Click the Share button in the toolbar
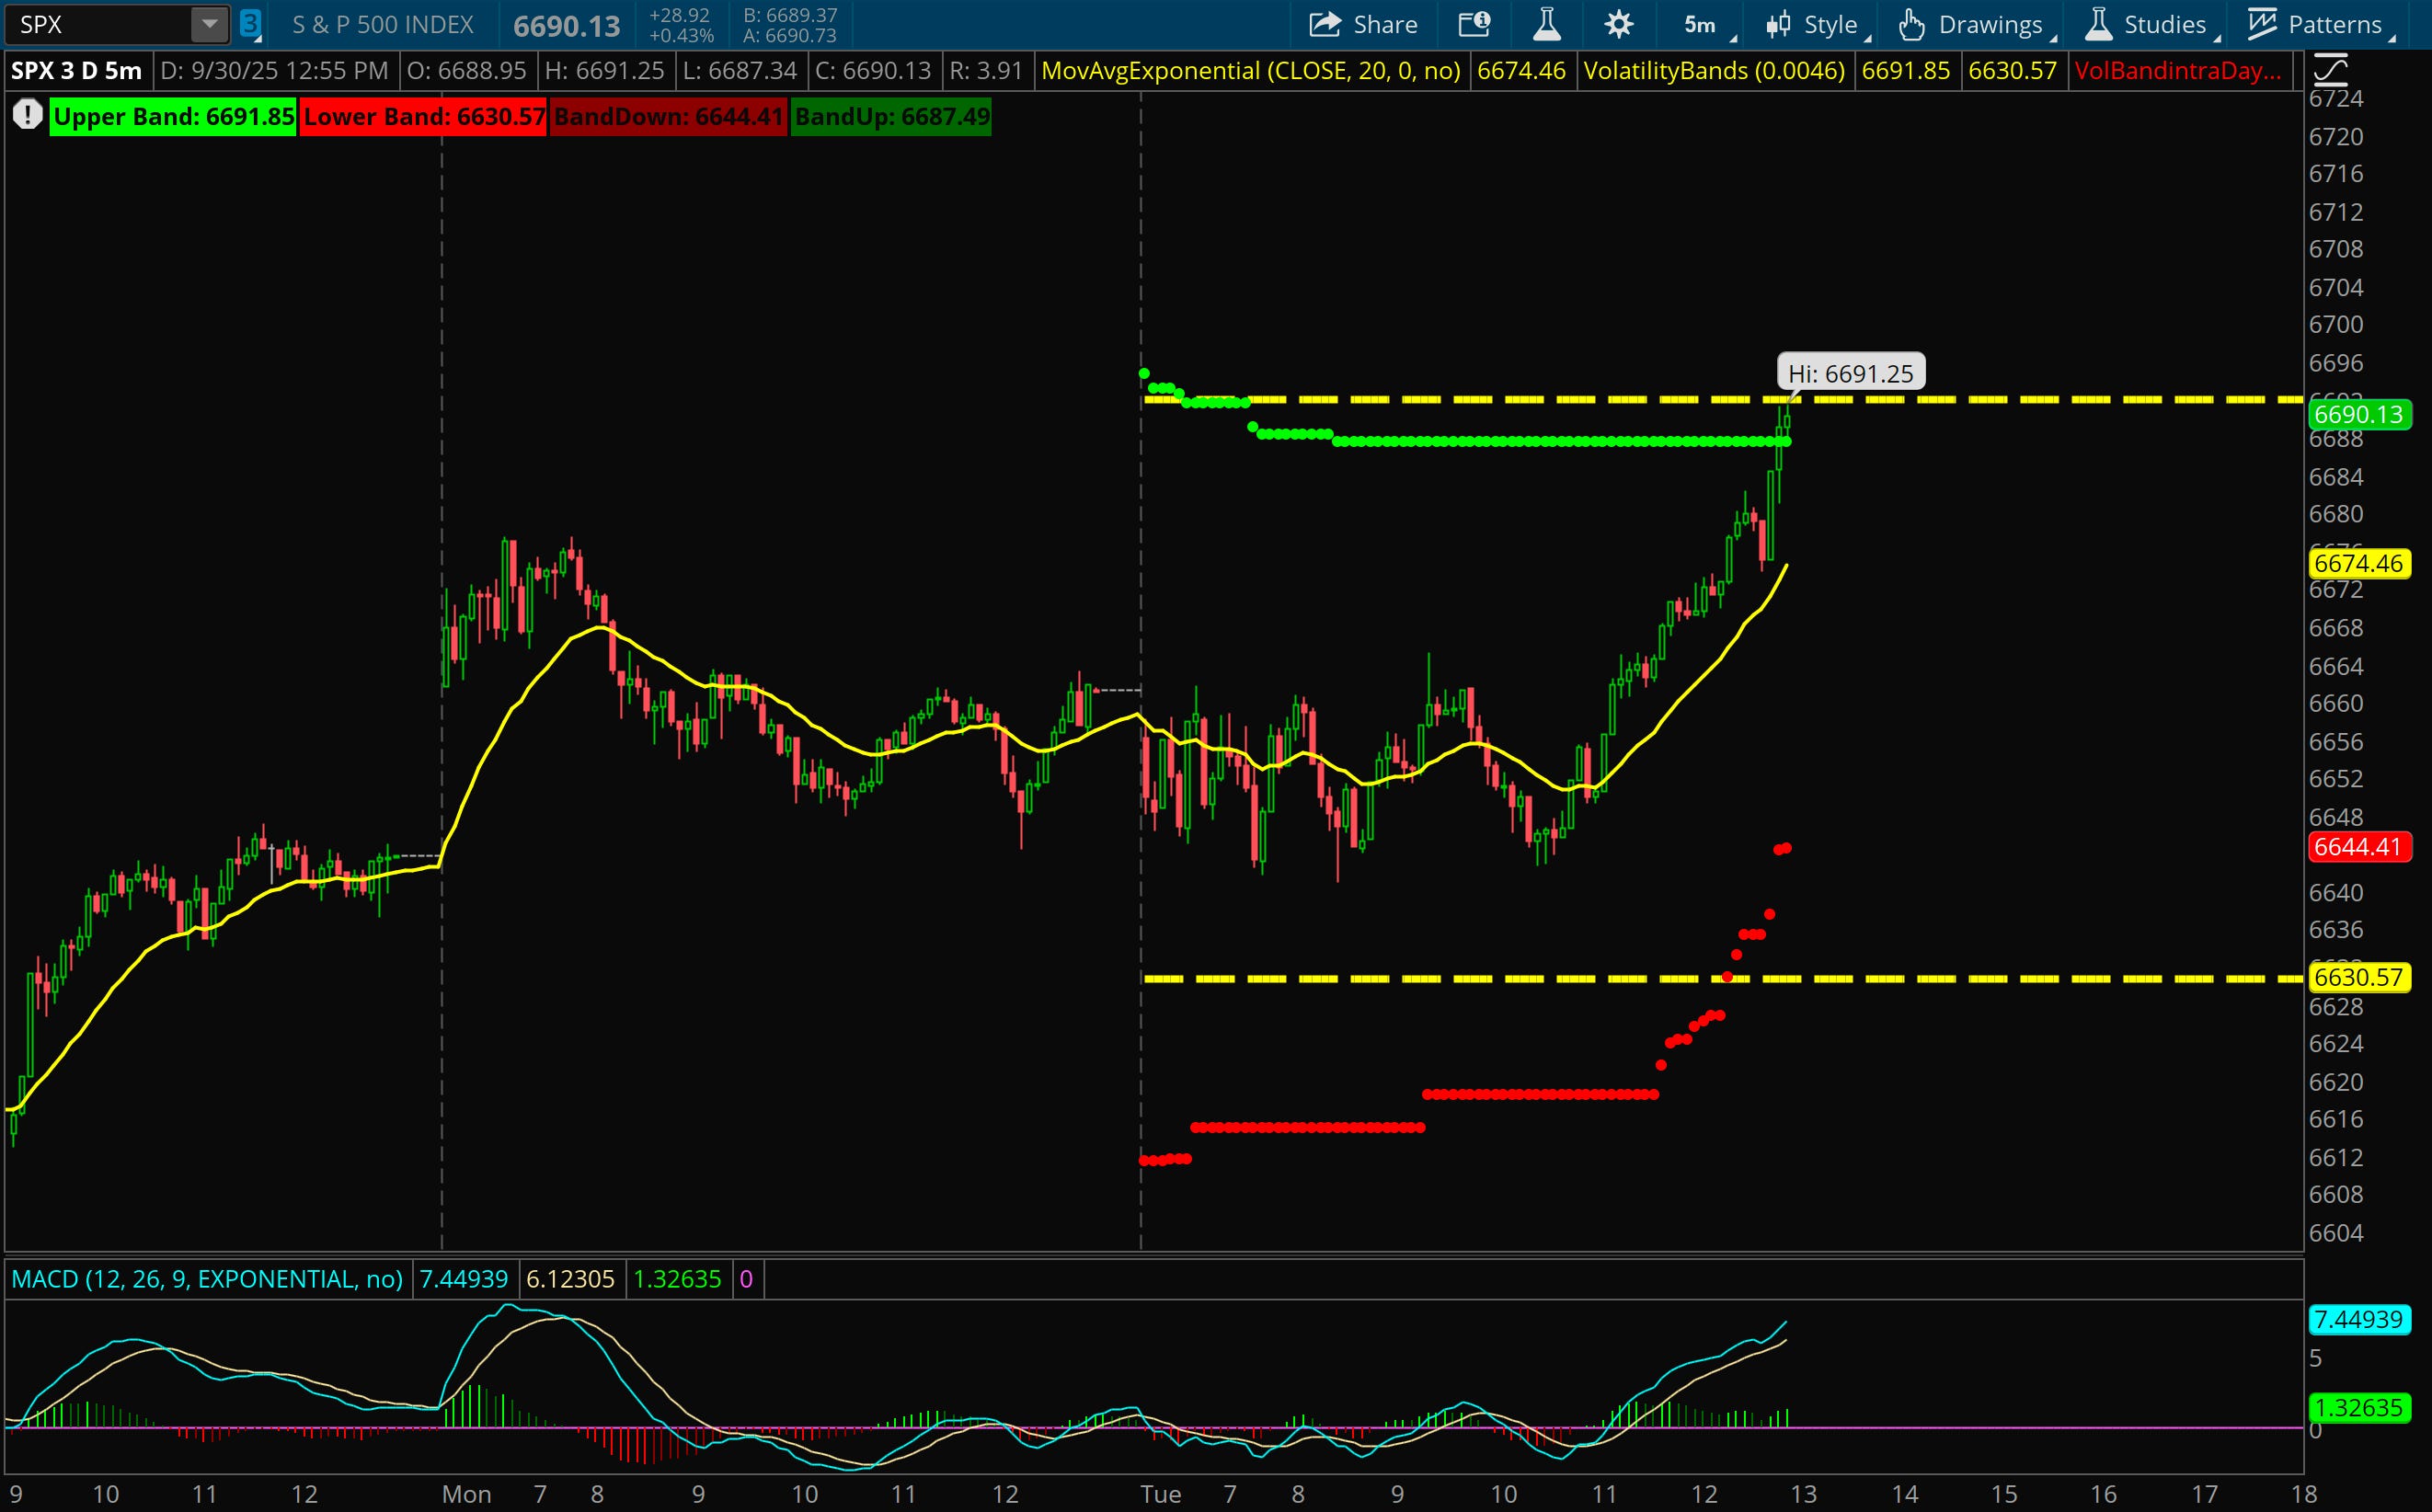 point(1363,24)
